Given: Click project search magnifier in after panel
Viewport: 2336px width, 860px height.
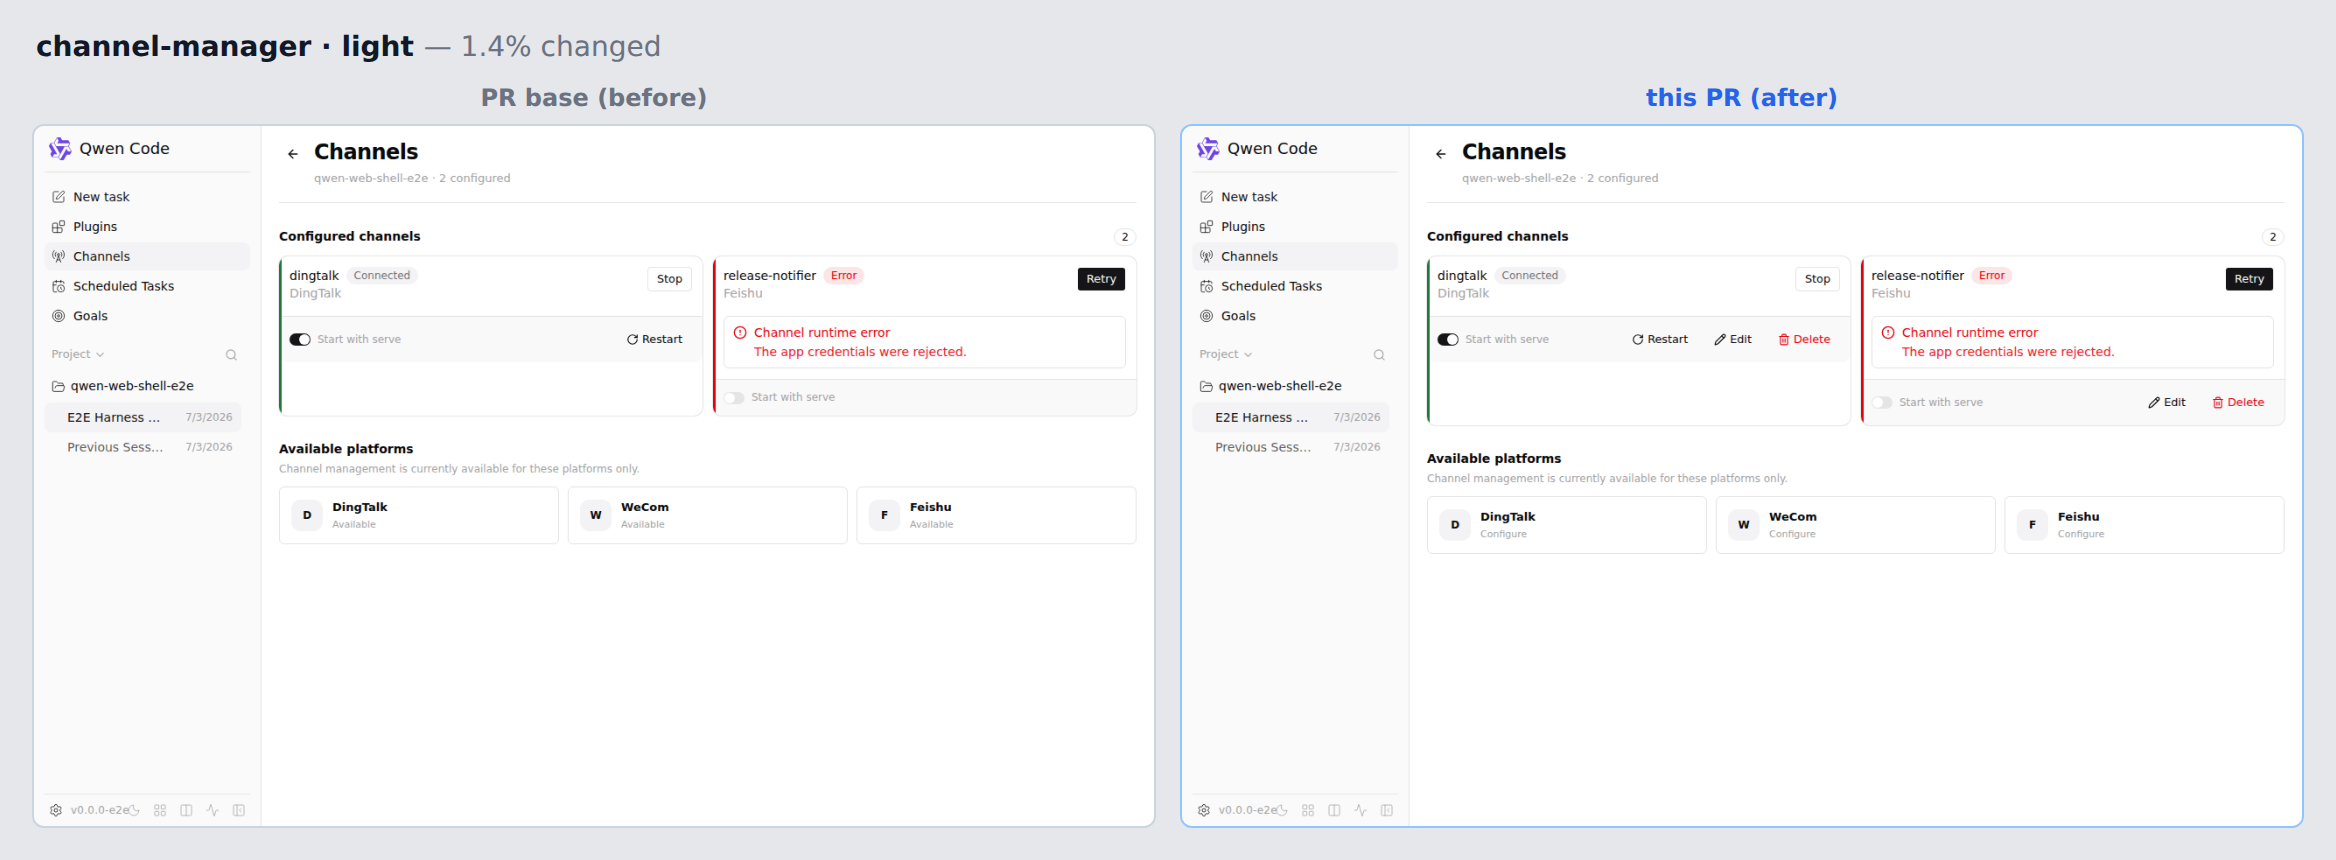Looking at the screenshot, I should pos(1379,355).
